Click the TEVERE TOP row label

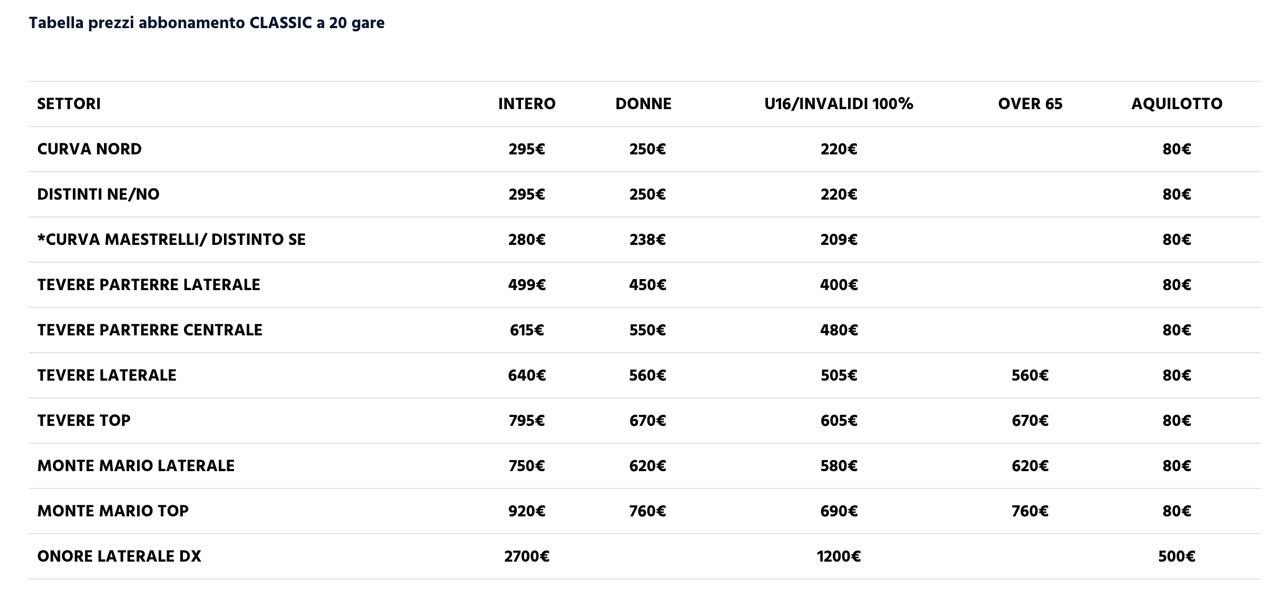pos(84,420)
